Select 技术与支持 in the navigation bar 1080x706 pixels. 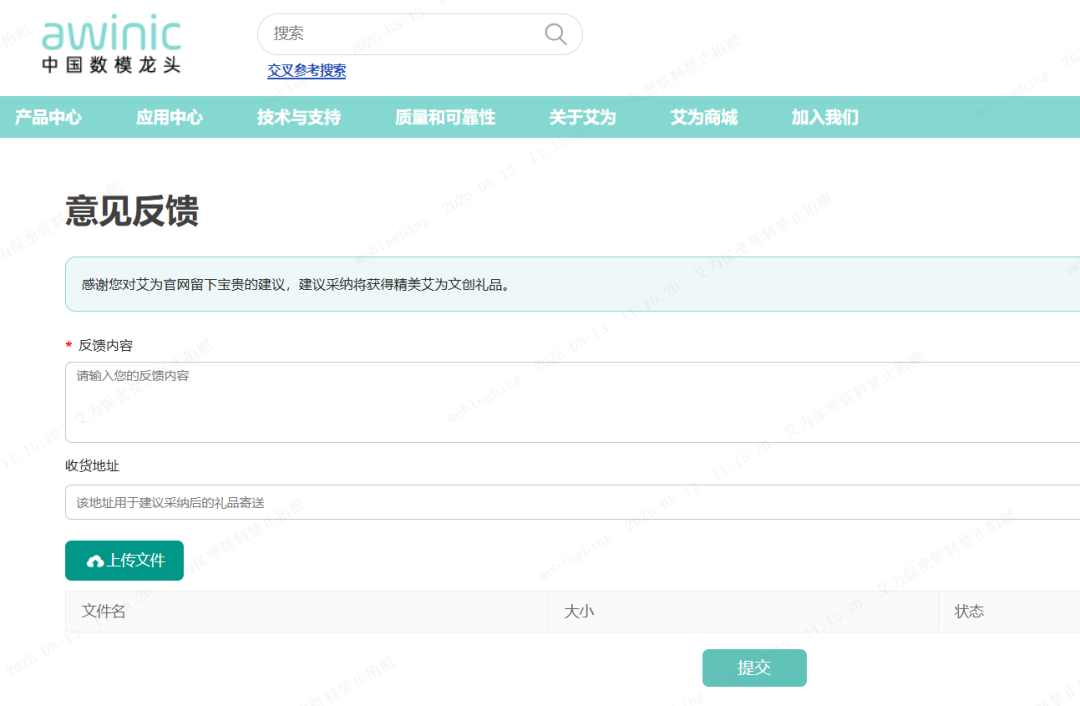pos(298,117)
